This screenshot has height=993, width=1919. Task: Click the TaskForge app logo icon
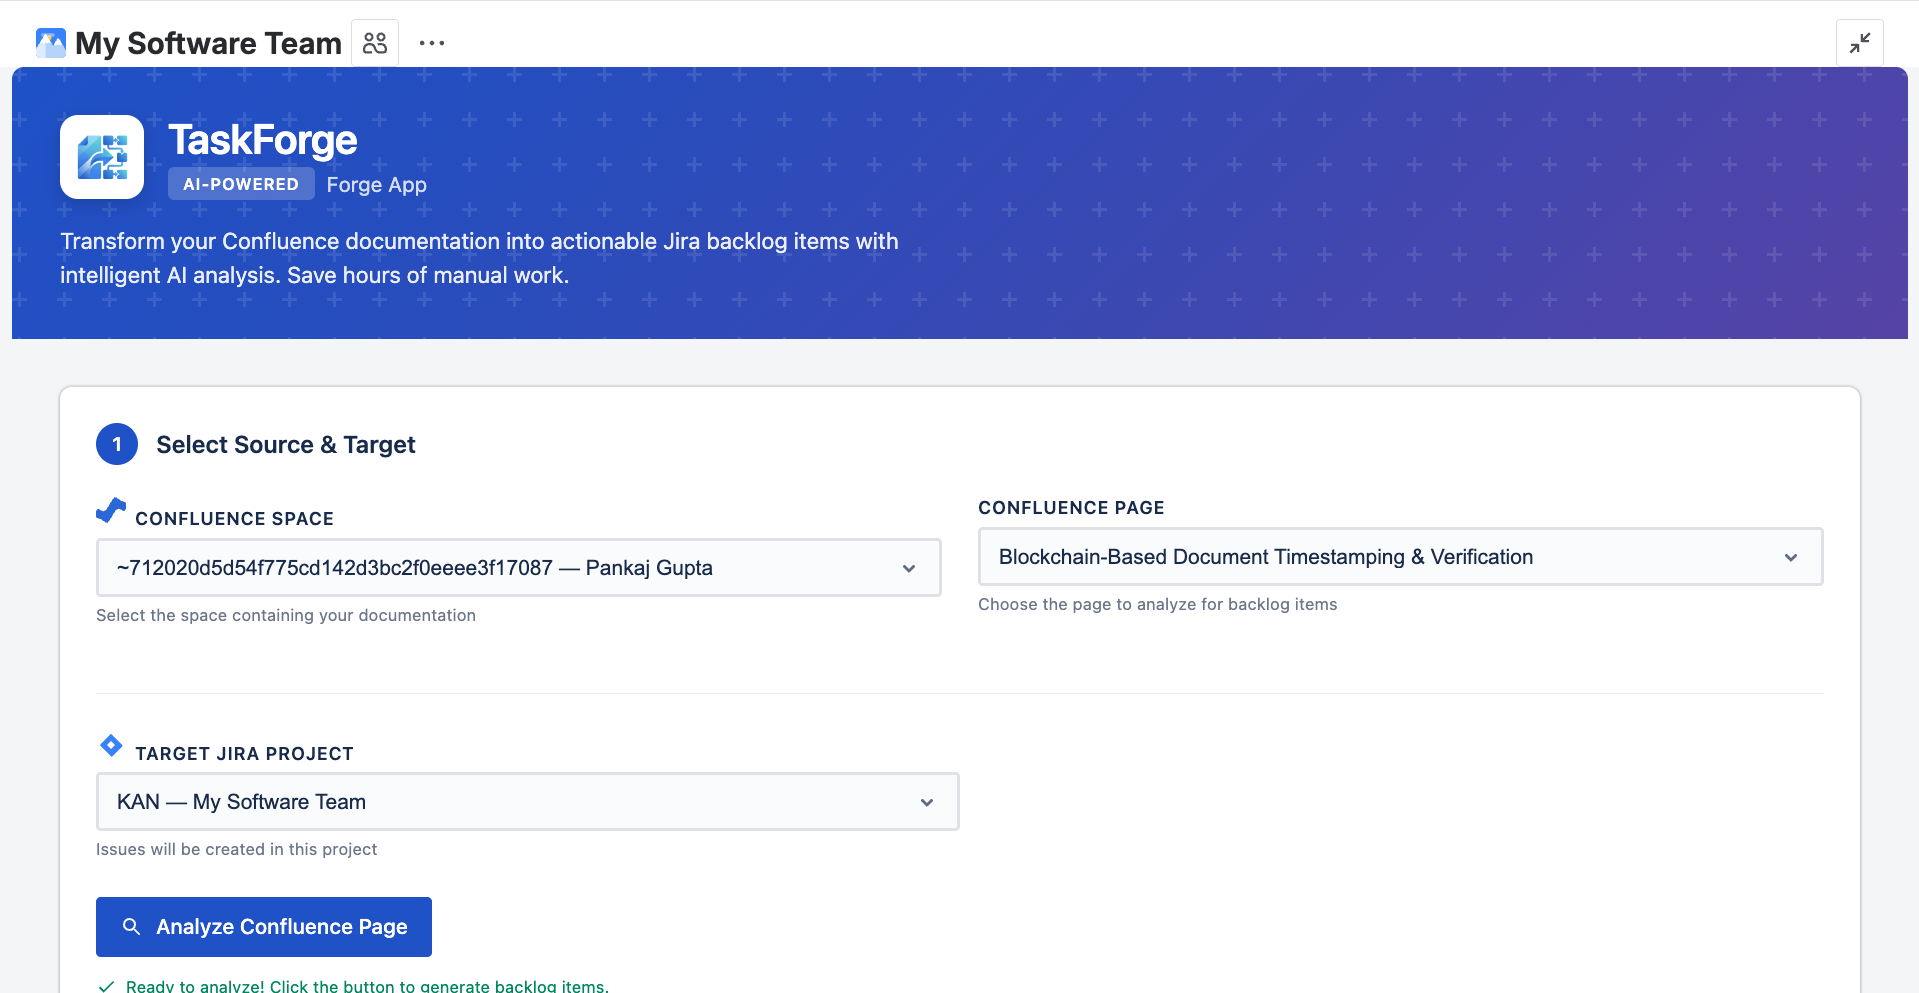(x=102, y=157)
